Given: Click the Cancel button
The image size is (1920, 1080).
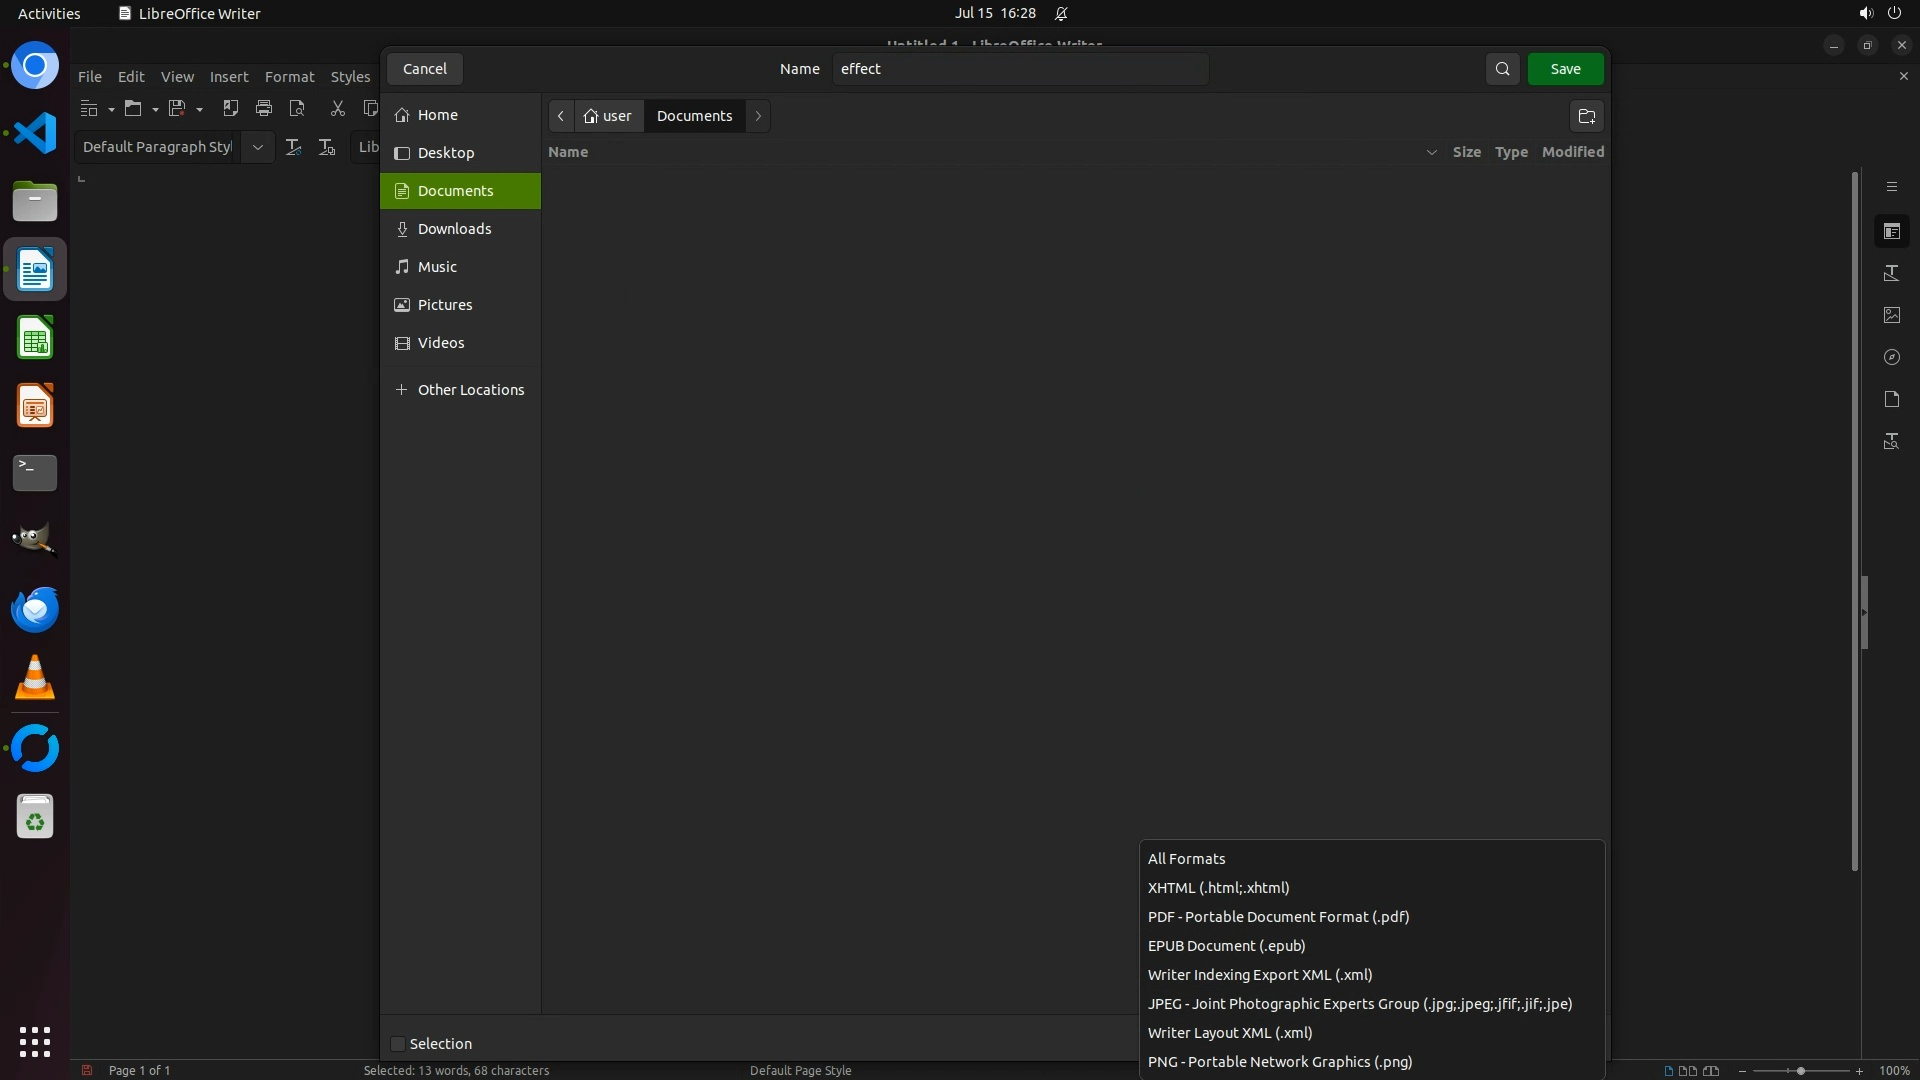Looking at the screenshot, I should (425, 69).
